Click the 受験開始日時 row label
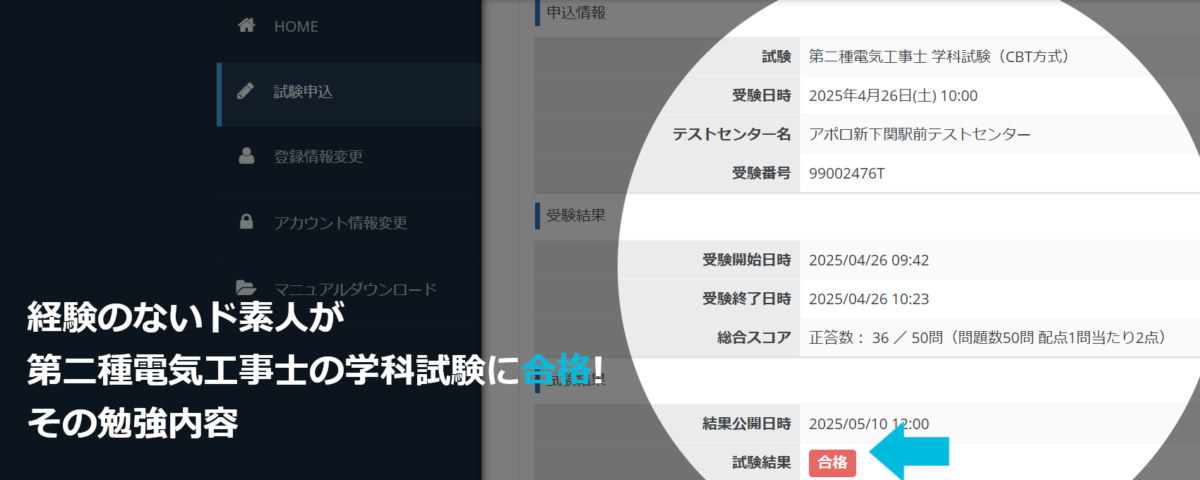Viewport: 1200px width, 480px height. coord(747,260)
